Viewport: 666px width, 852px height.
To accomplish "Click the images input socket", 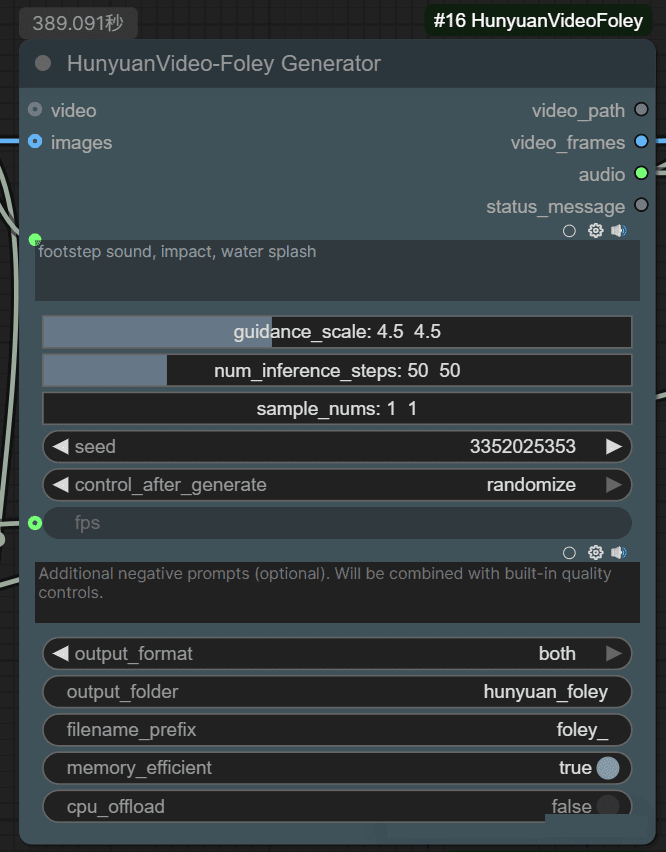I will pos(35,141).
